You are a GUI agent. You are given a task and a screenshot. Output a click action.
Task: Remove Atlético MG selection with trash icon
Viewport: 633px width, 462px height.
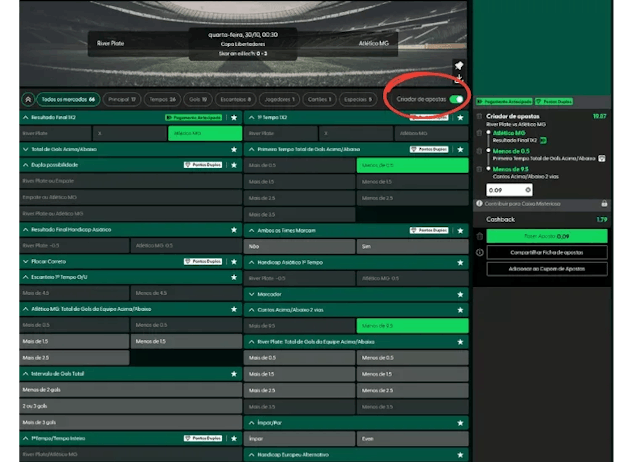pyautogui.click(x=480, y=132)
